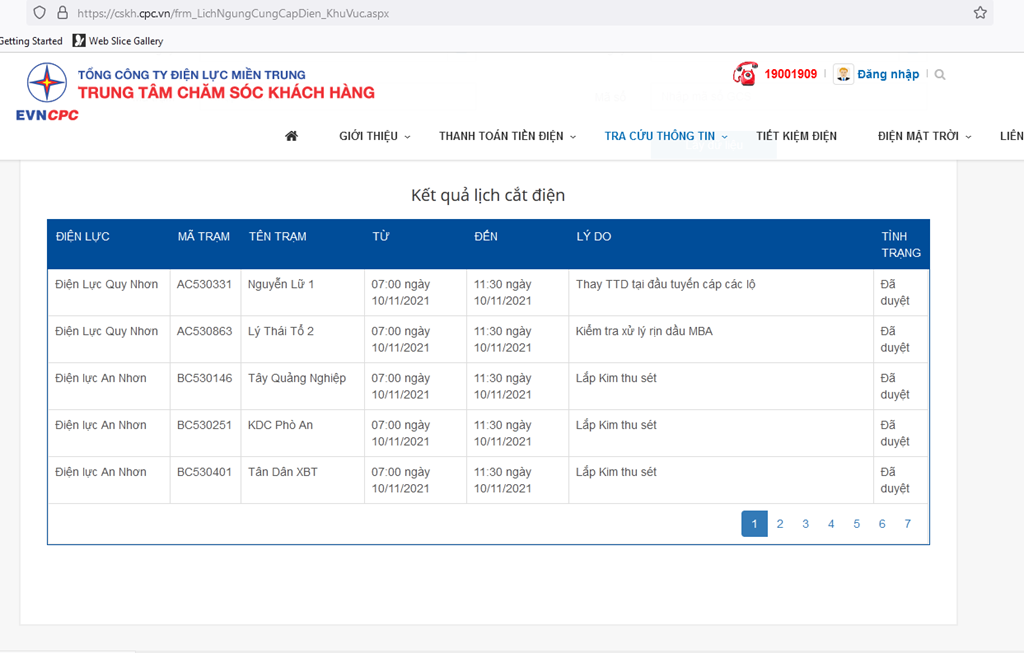Go to results page 5
The height and width of the screenshot is (653, 1024).
pos(856,524)
